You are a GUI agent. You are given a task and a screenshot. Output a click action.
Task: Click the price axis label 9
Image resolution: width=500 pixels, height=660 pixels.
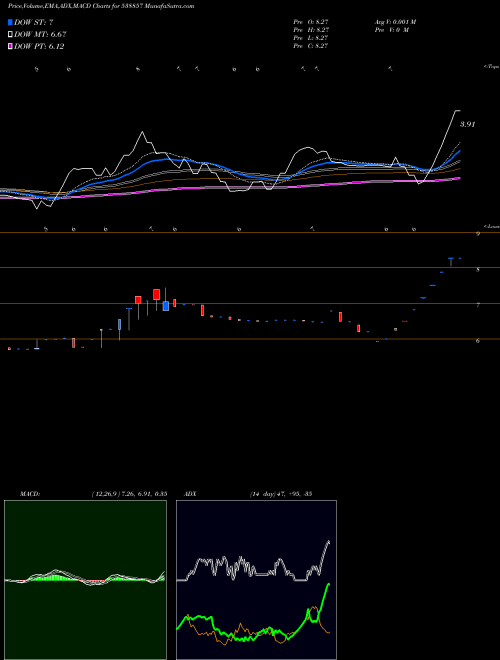coord(478,234)
